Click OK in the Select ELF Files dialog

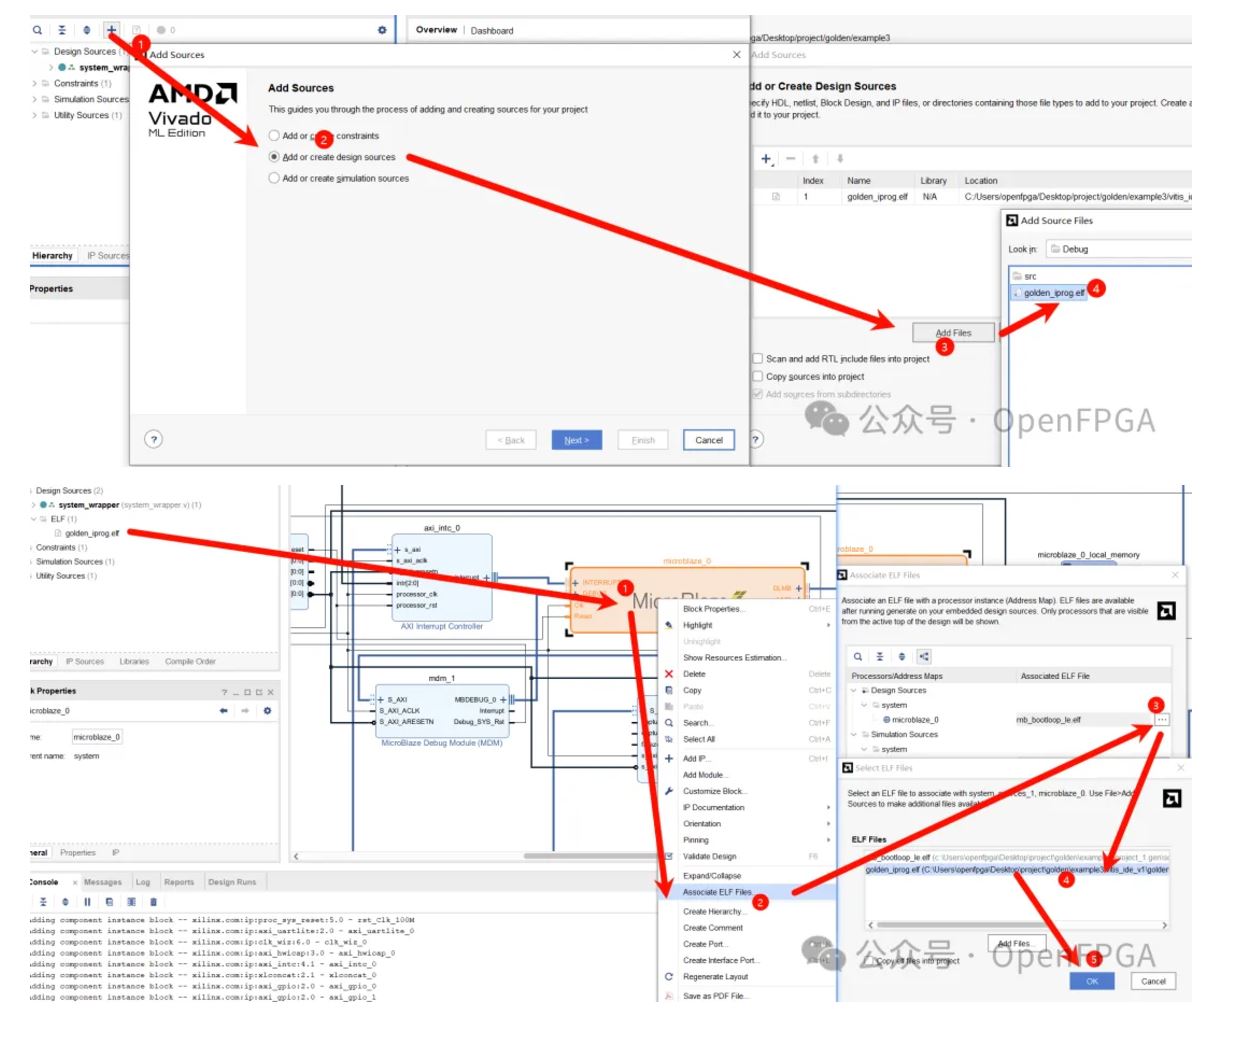pyautogui.click(x=1092, y=981)
